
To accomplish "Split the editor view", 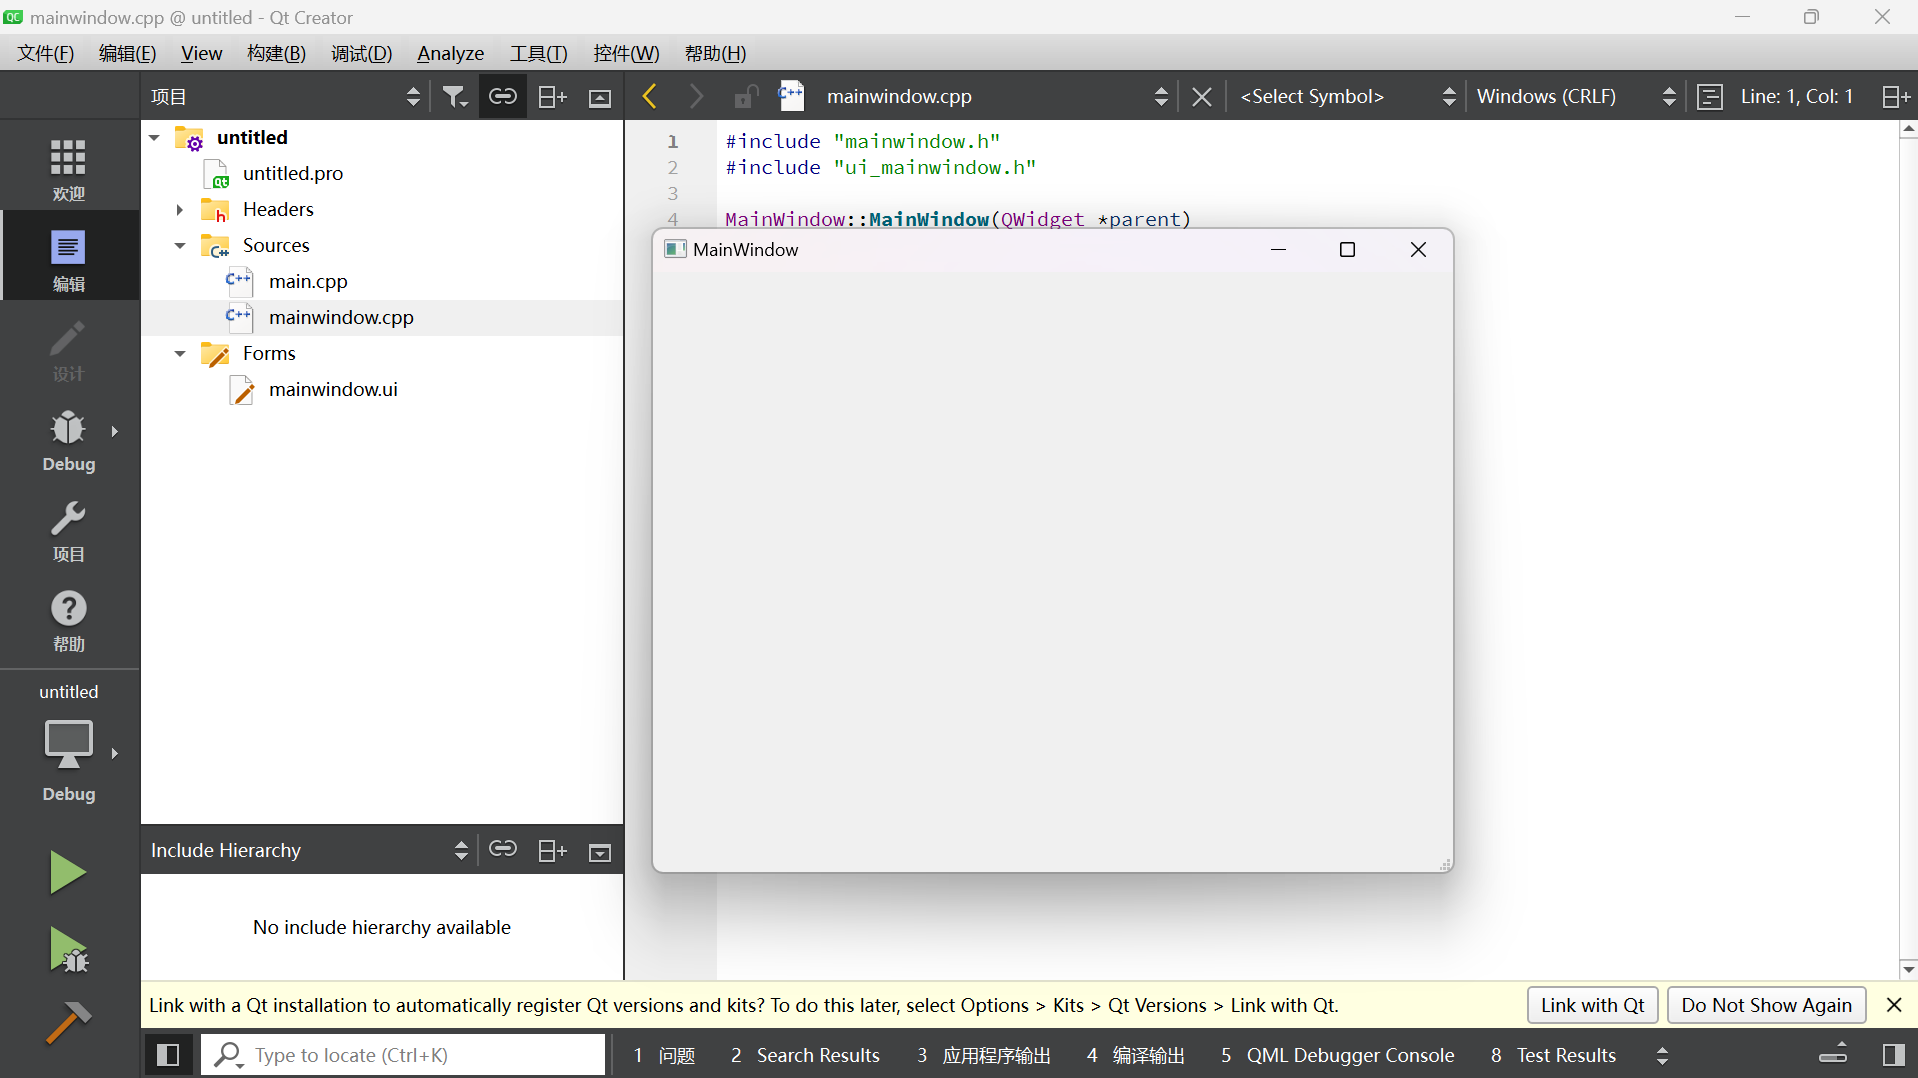I will (x=1895, y=96).
